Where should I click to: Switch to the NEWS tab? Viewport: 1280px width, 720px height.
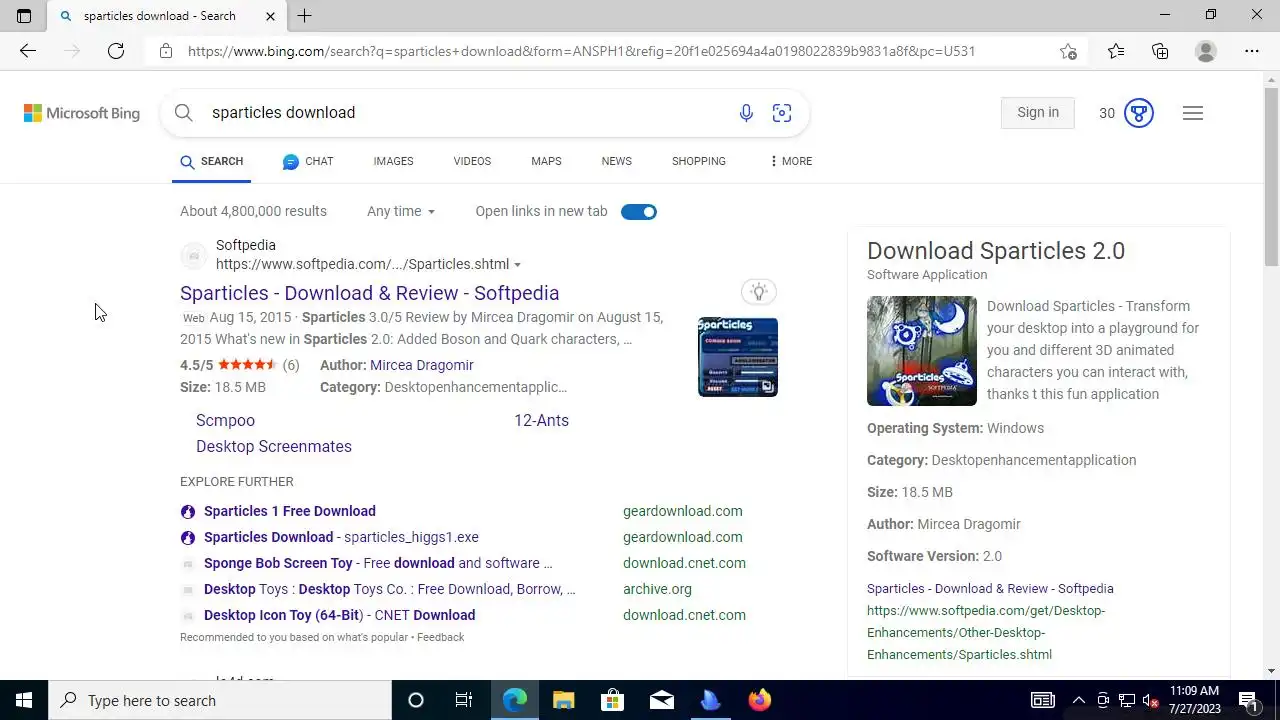click(616, 161)
